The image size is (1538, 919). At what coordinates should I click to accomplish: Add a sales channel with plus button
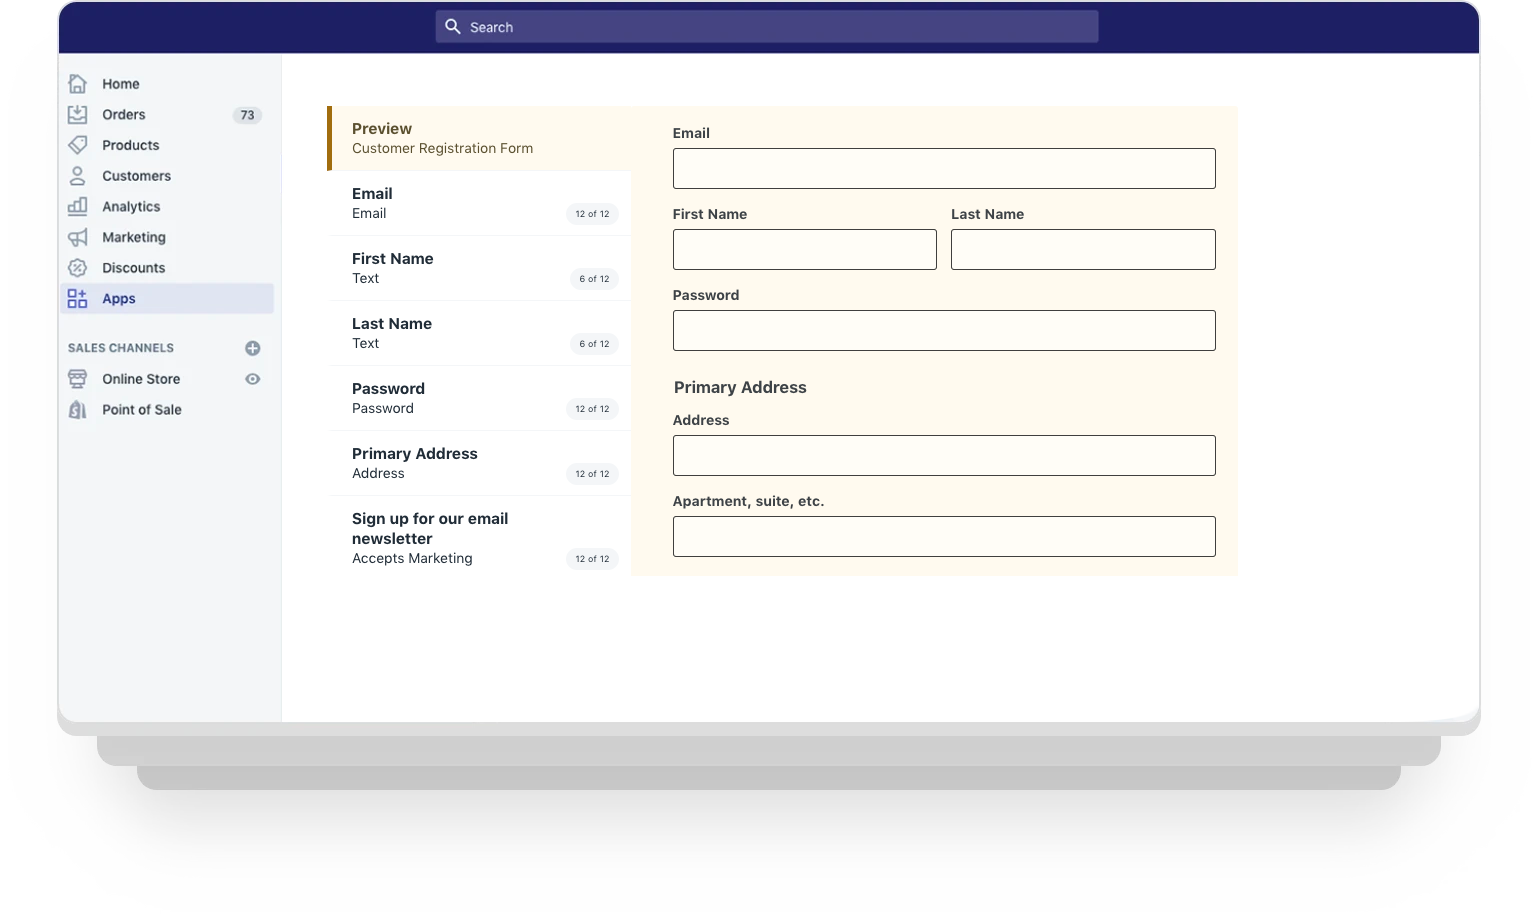coord(253,348)
